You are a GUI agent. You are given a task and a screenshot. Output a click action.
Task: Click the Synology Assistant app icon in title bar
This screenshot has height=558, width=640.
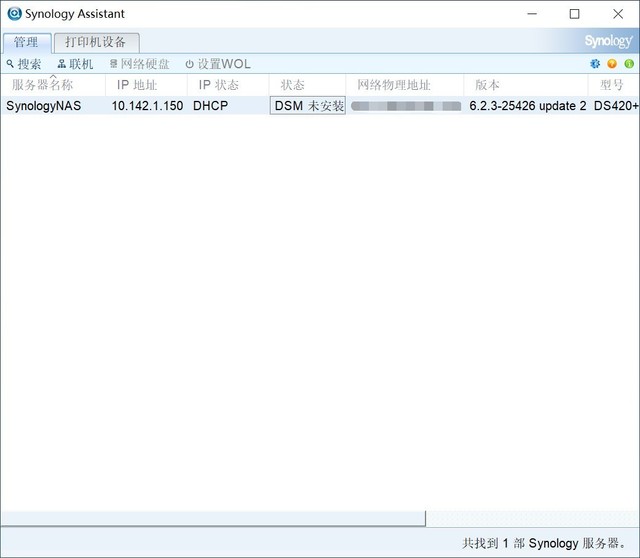[x=14, y=13]
